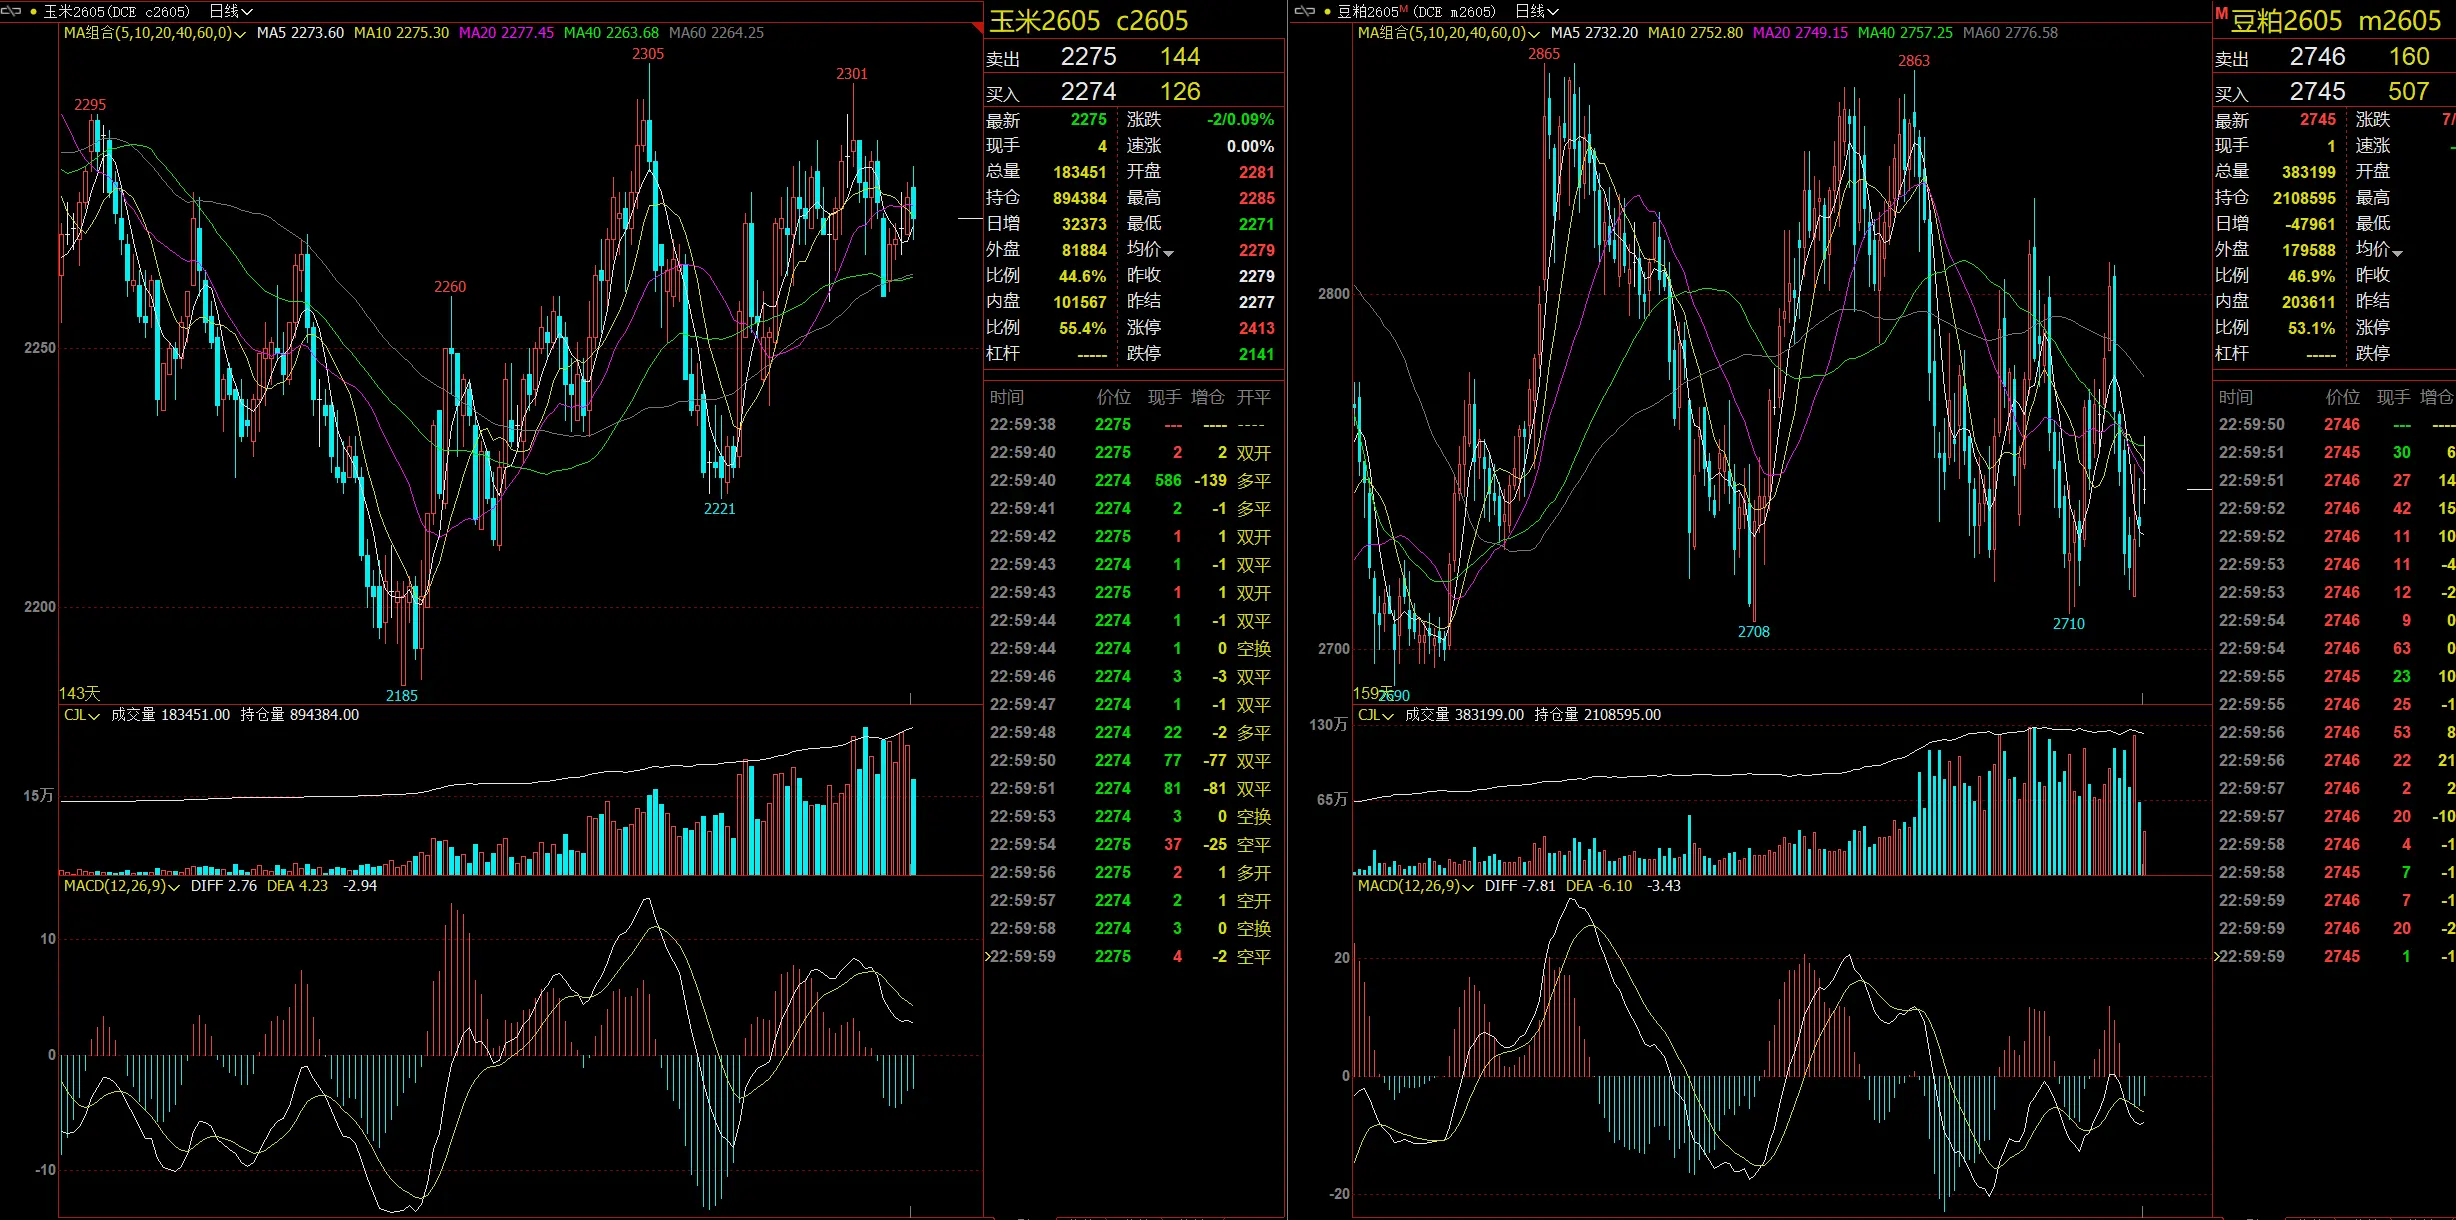Screen dimensions: 2456x1220
Task: Click the 时间 column header in soybean meal tick list
Action: (x=2235, y=397)
